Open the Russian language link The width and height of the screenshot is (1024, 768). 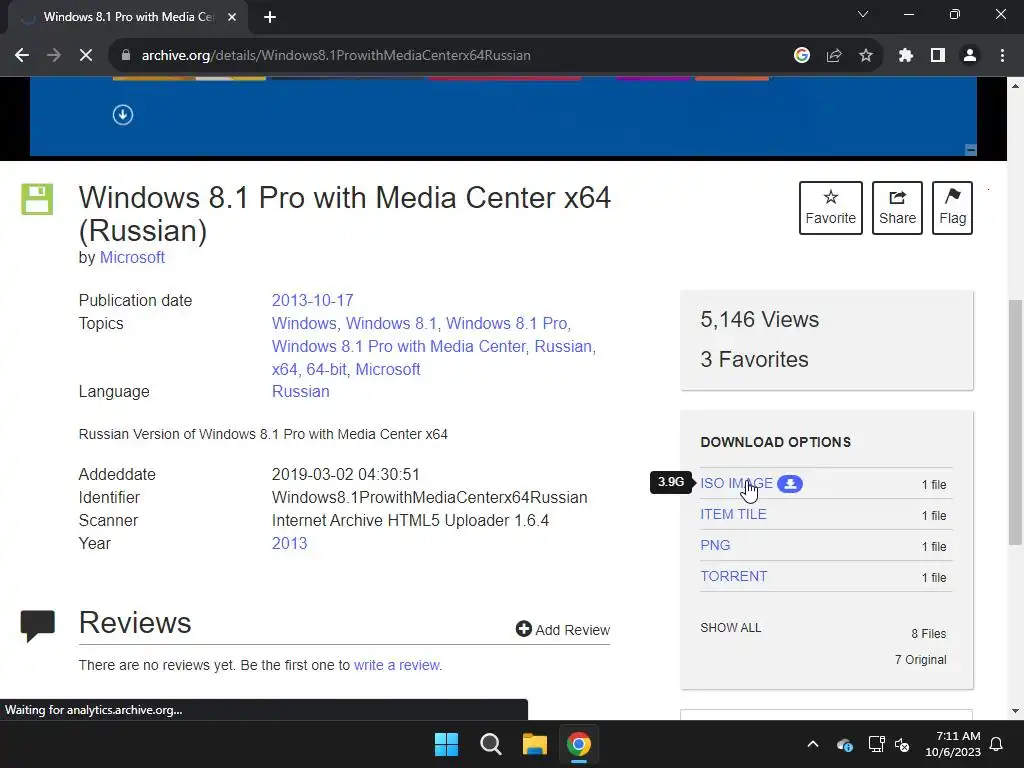tap(300, 391)
